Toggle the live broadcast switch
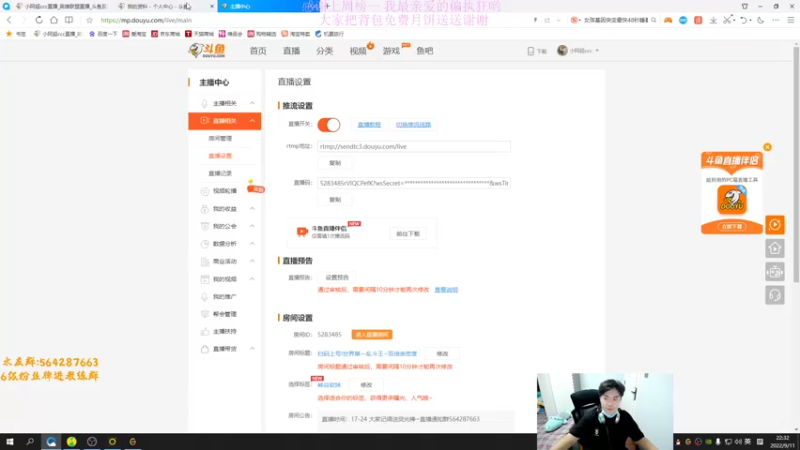The image size is (800, 450). [x=329, y=124]
